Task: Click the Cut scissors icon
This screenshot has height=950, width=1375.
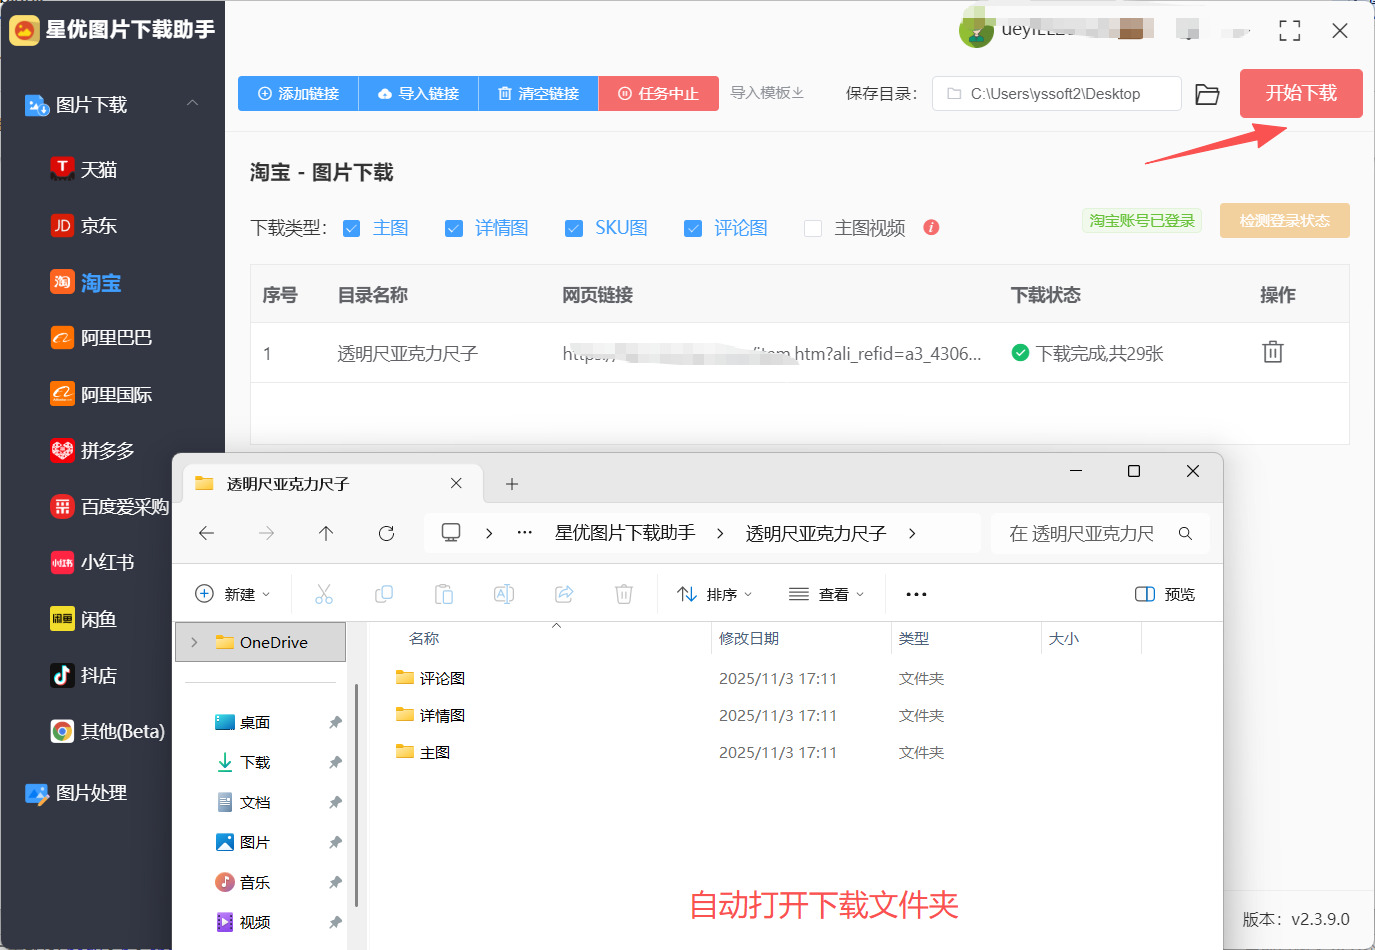Action: point(324,594)
